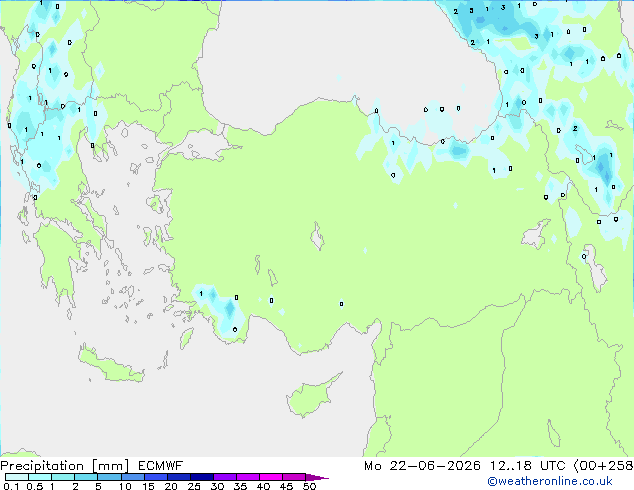The image size is (634, 490).
Task: Click the Mo 22-06-2026 forecast date text
Action: tap(422, 466)
